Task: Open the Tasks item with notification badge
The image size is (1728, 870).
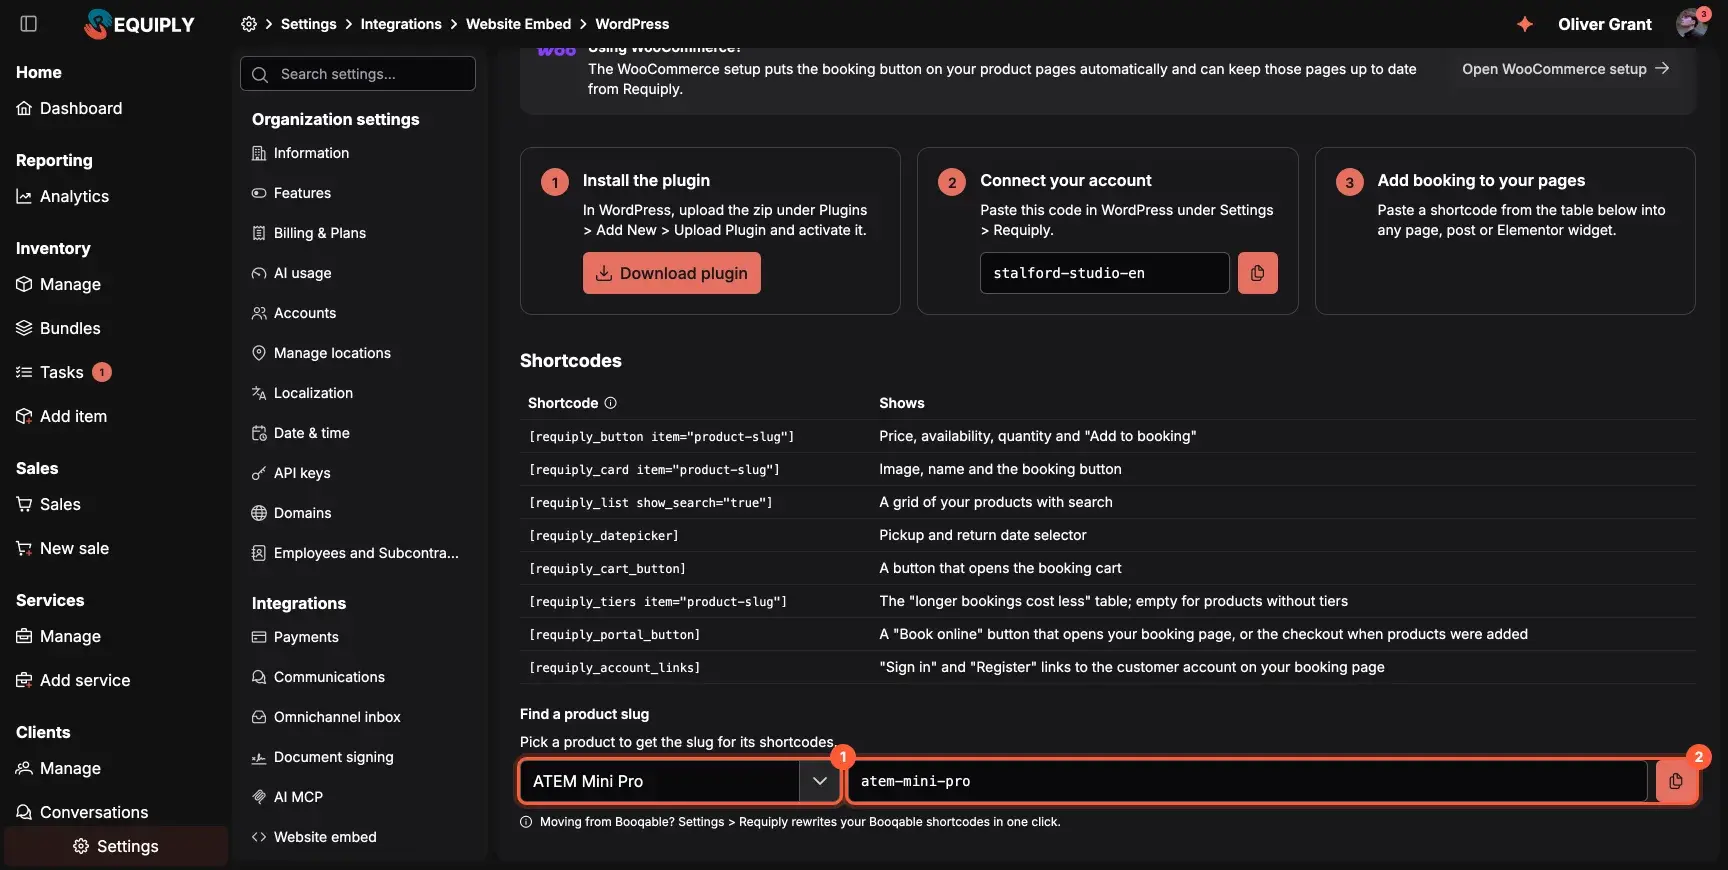Action: 64,372
